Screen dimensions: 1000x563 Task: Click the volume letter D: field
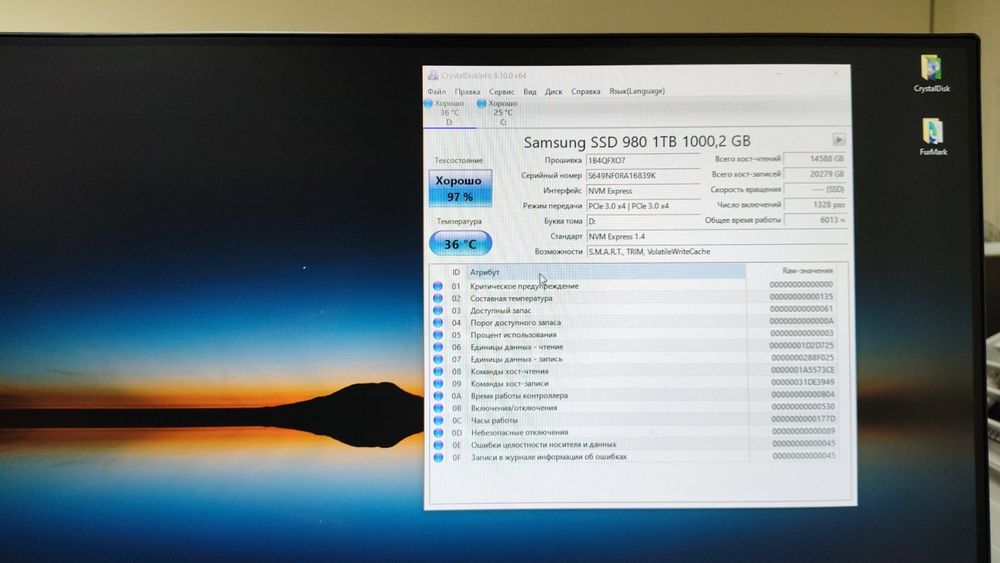click(643, 221)
